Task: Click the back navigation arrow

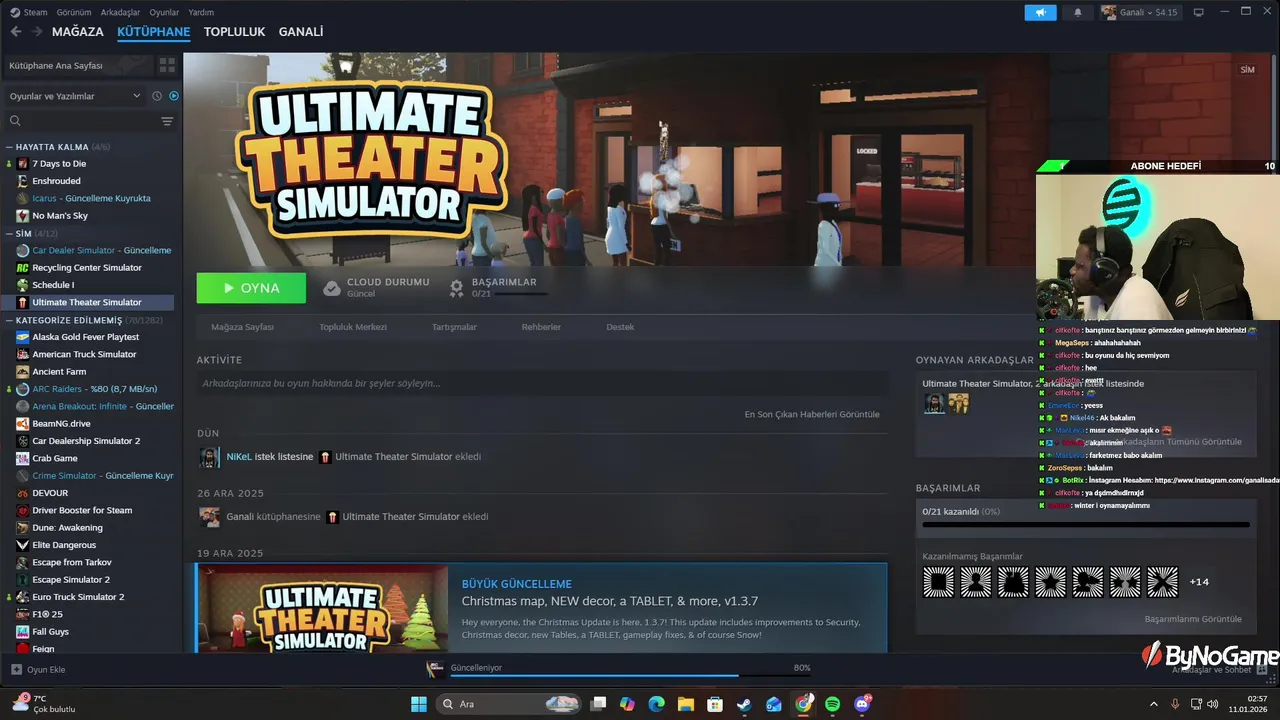Action: point(16,32)
